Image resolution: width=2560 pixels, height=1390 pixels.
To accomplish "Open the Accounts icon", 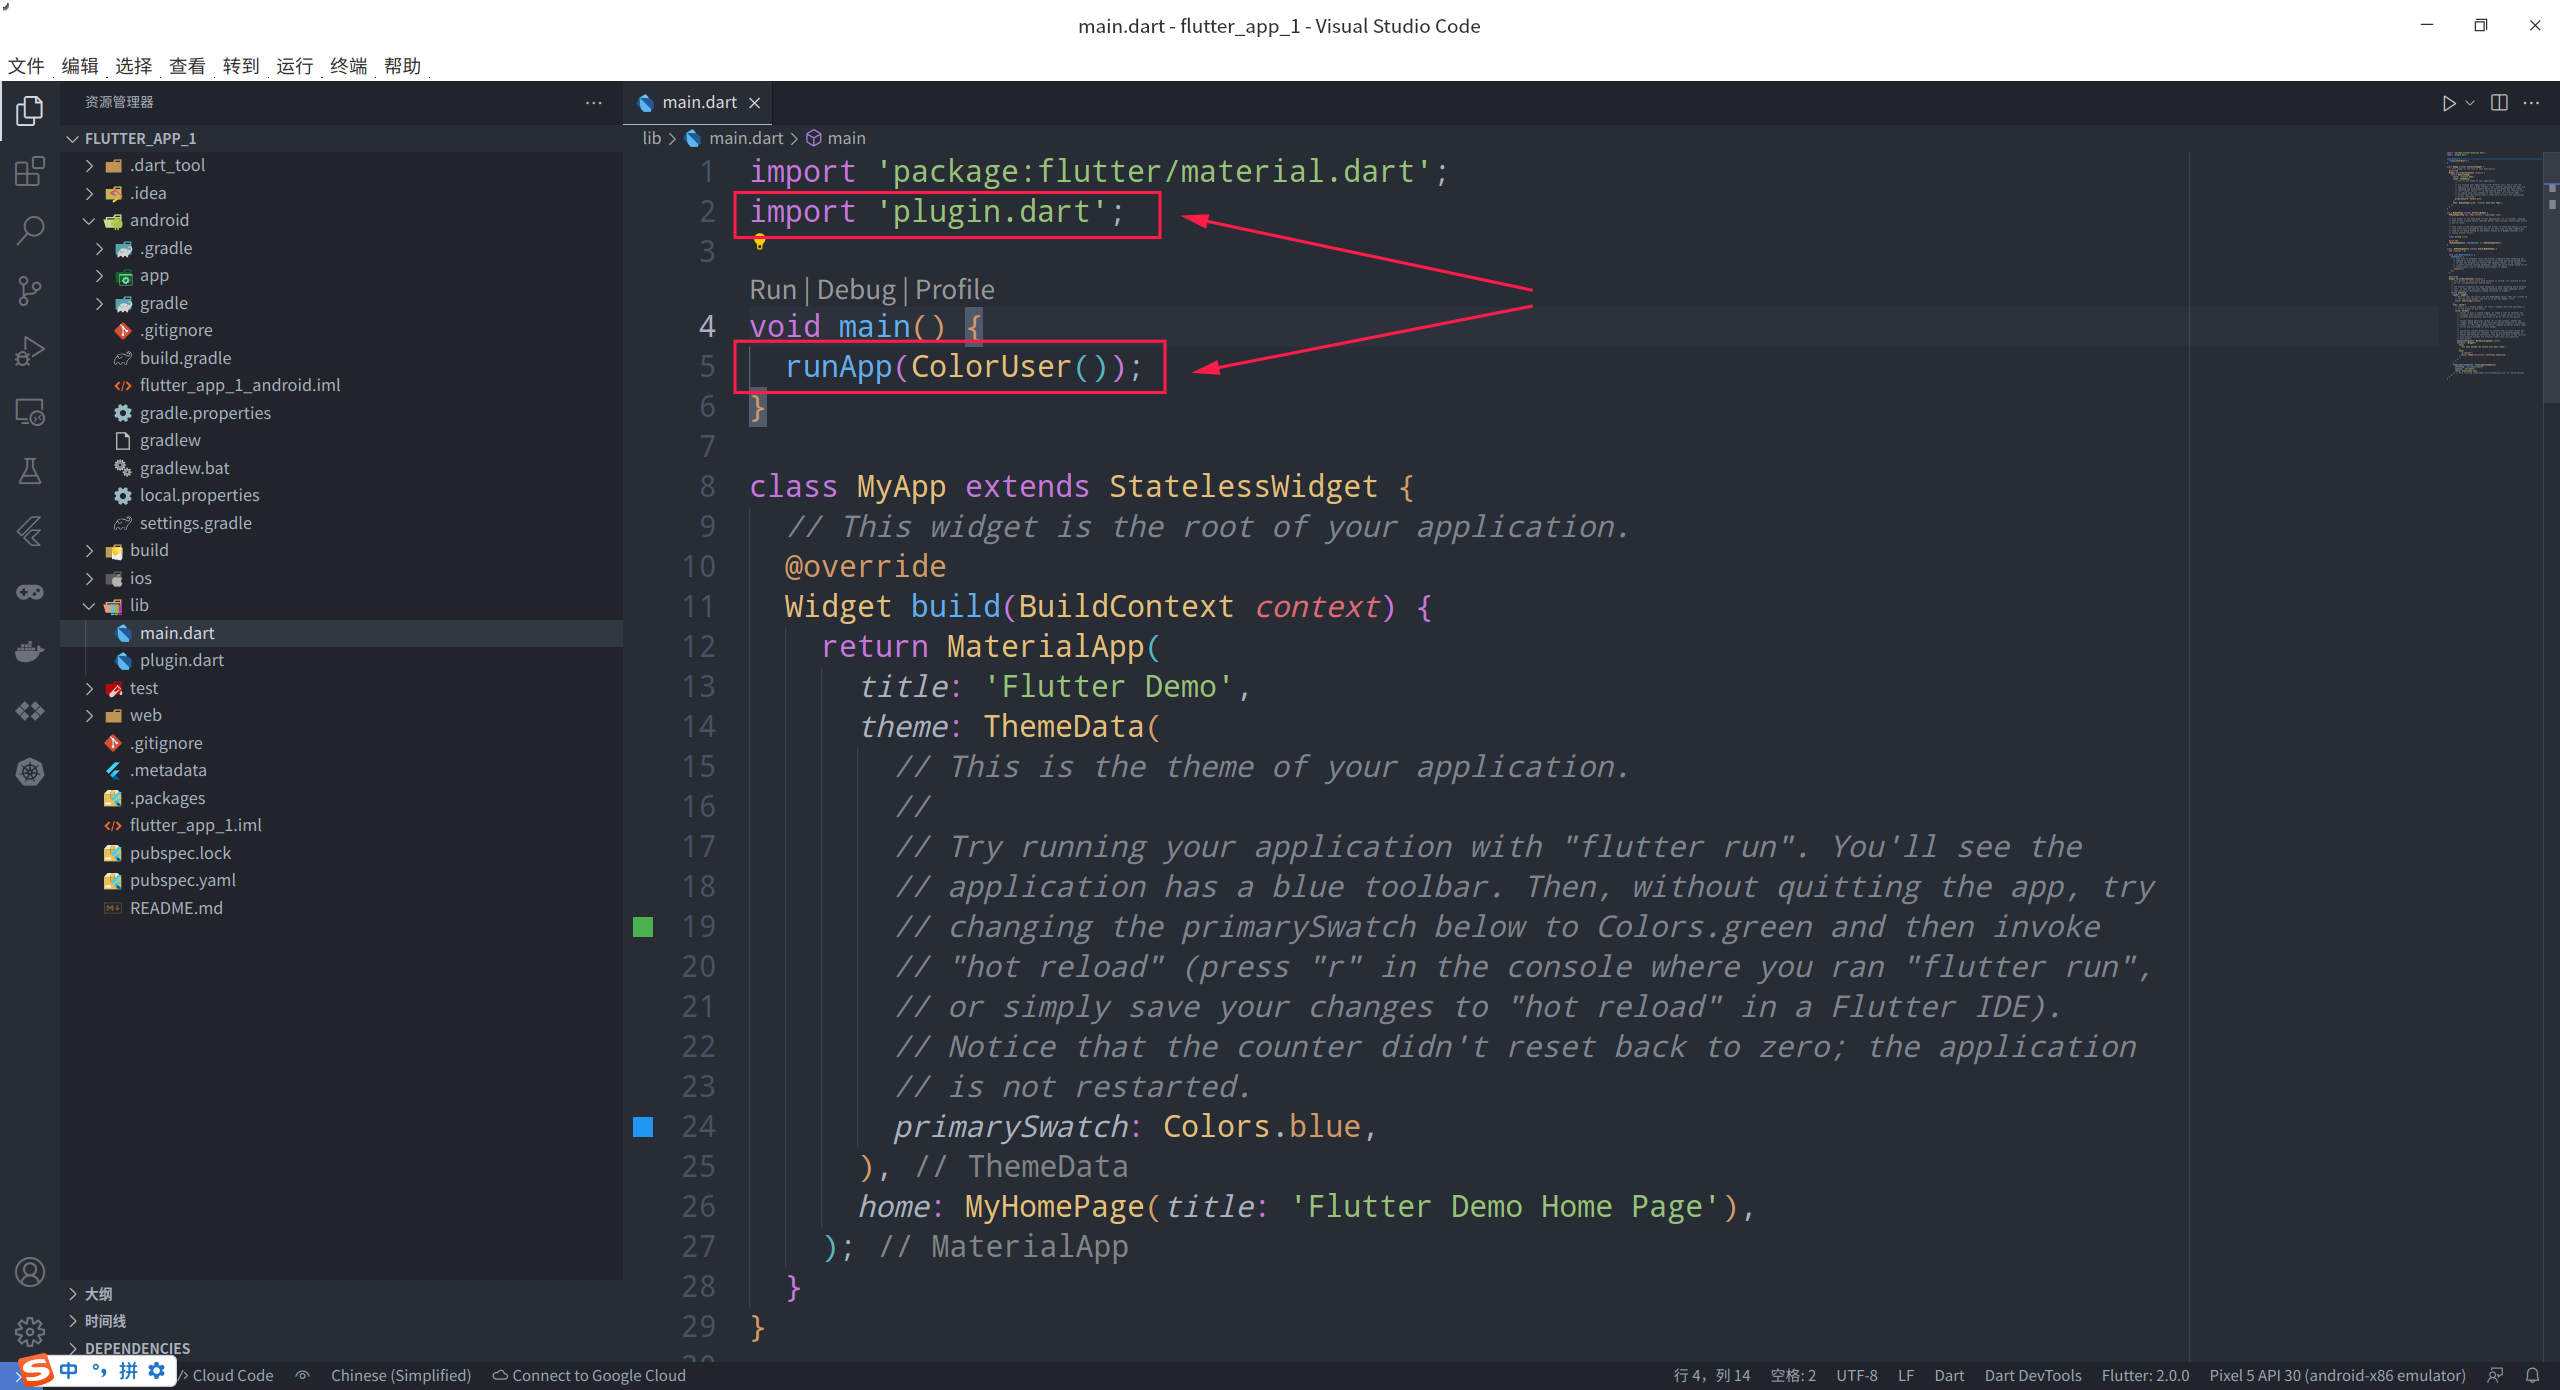I will click(x=30, y=1272).
